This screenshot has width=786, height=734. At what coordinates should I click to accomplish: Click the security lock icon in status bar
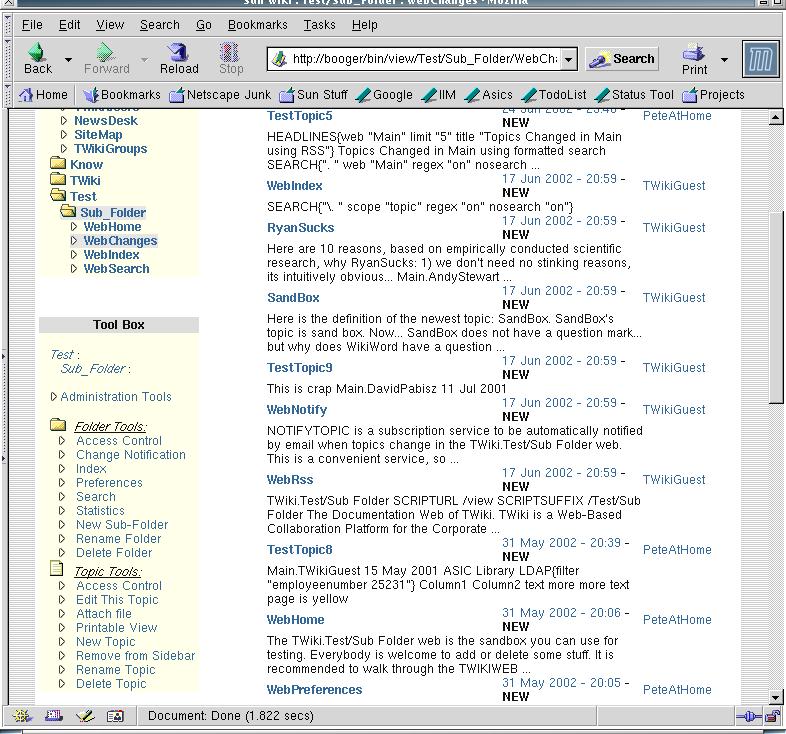point(772,716)
